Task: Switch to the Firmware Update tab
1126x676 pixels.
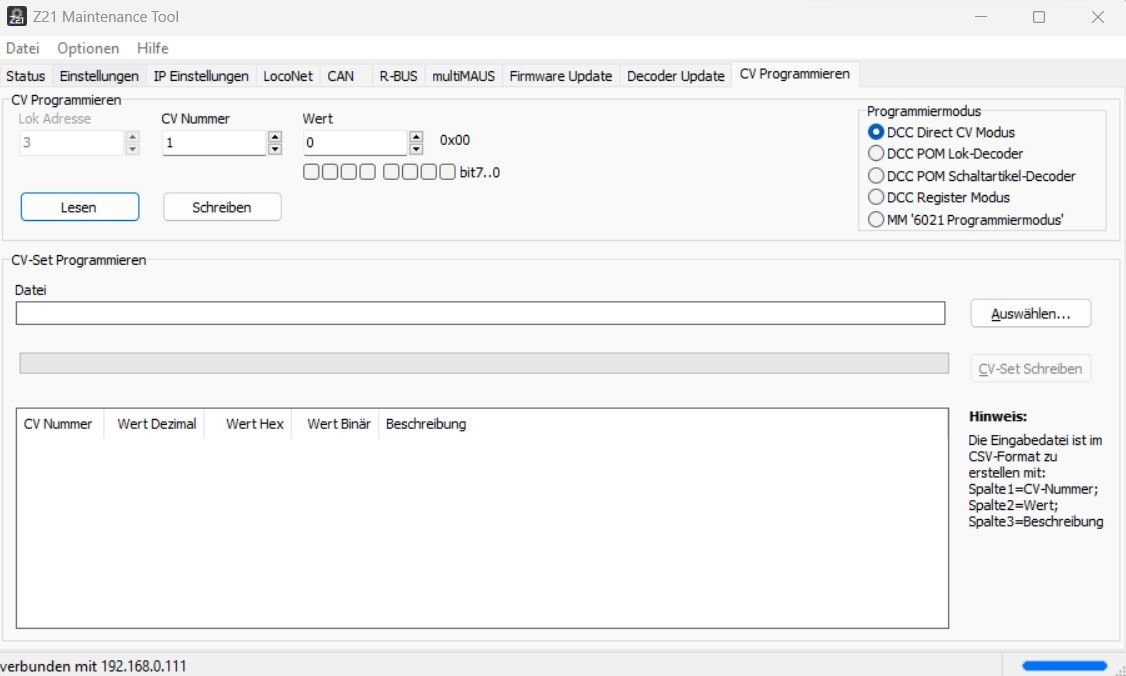Action: 560,76
